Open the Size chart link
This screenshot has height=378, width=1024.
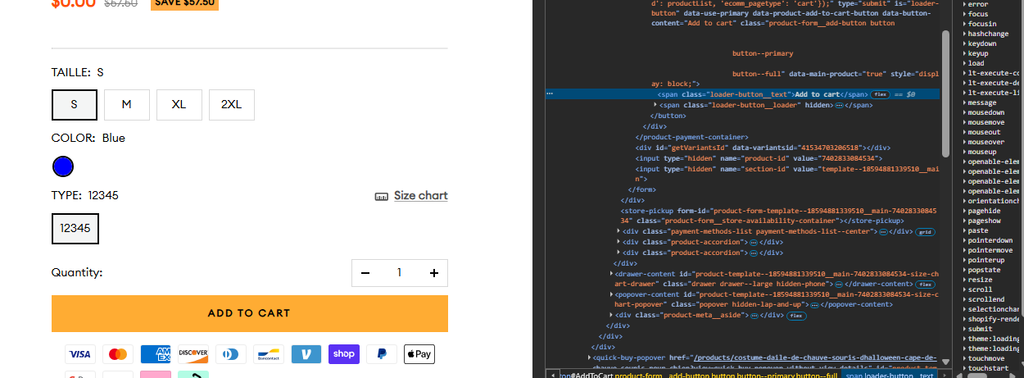tap(421, 196)
